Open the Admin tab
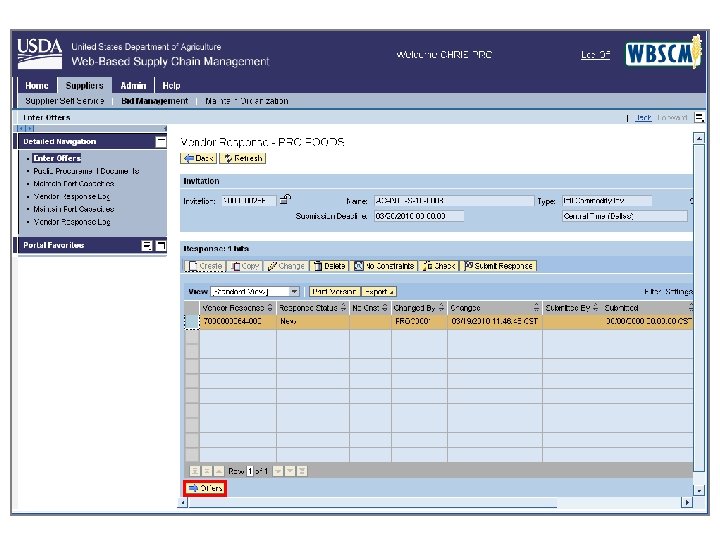Viewport: 720px width, 540px height. point(133,85)
